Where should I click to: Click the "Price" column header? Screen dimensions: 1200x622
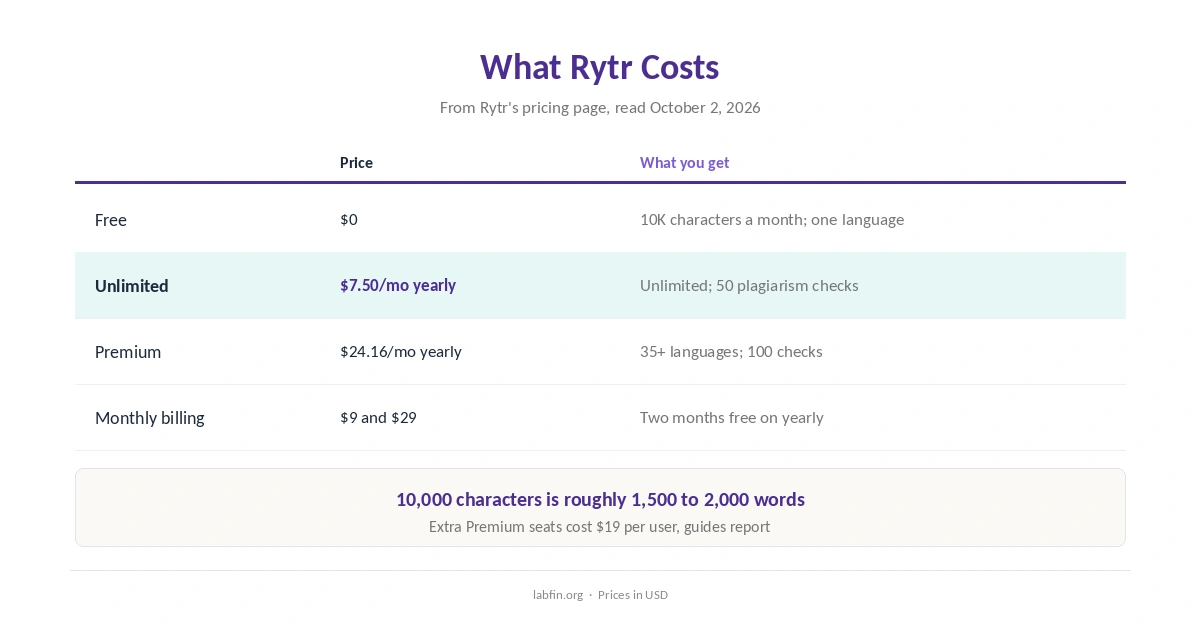click(356, 163)
